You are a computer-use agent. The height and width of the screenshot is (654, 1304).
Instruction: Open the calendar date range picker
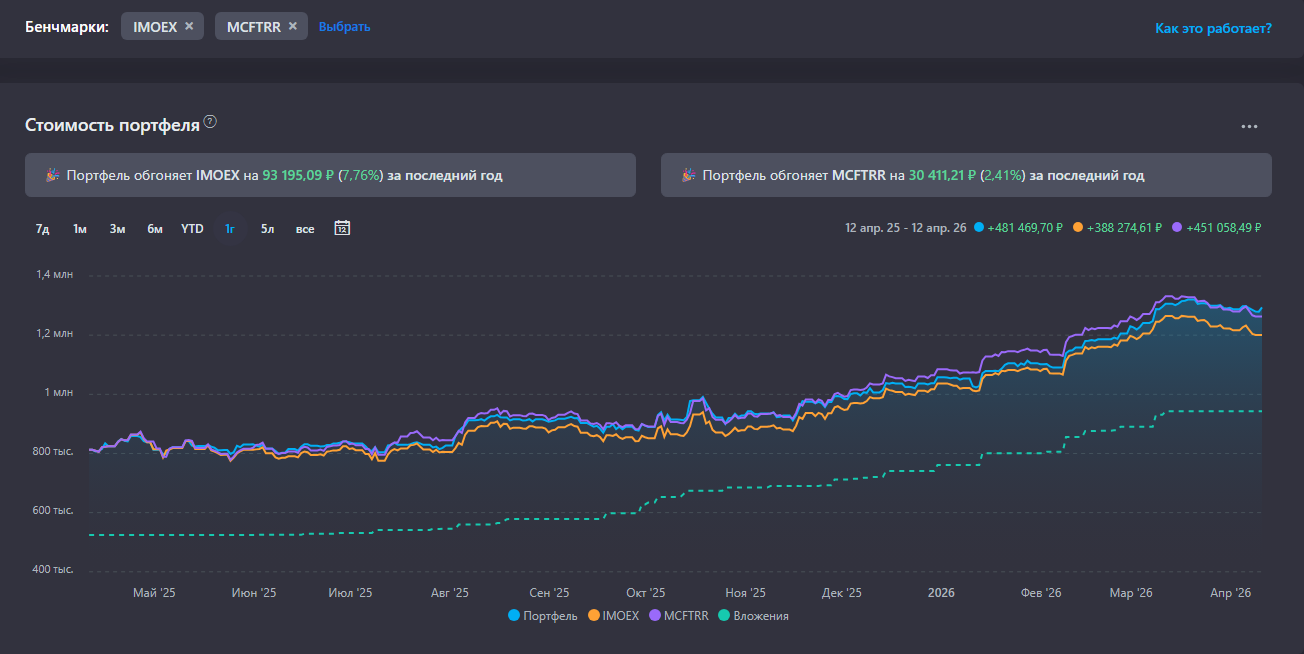(342, 228)
